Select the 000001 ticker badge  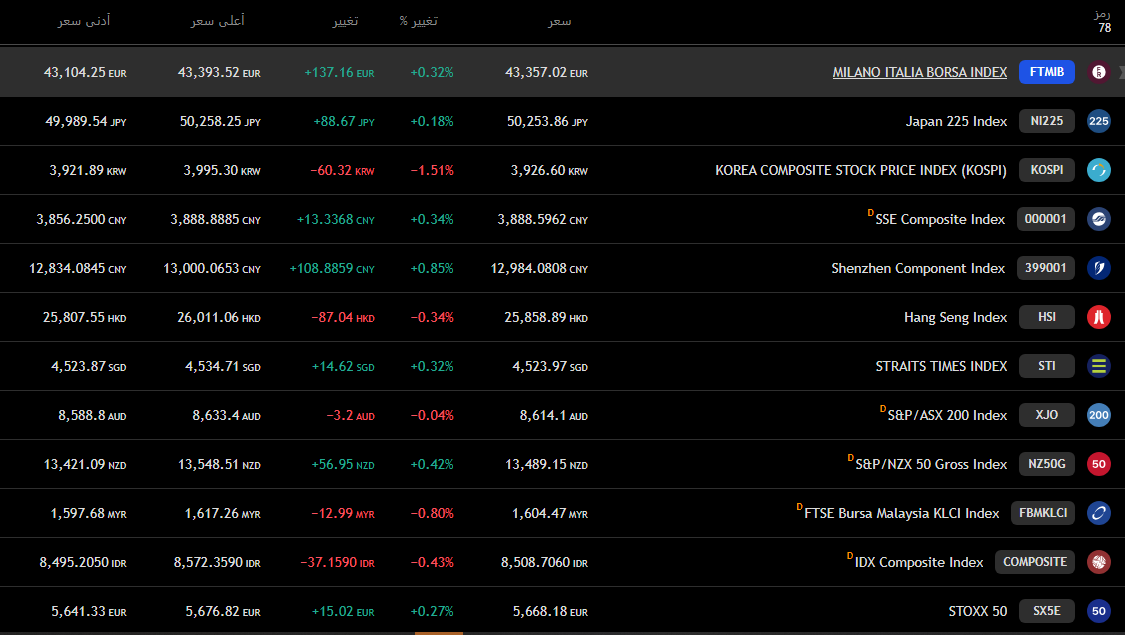coord(1045,219)
